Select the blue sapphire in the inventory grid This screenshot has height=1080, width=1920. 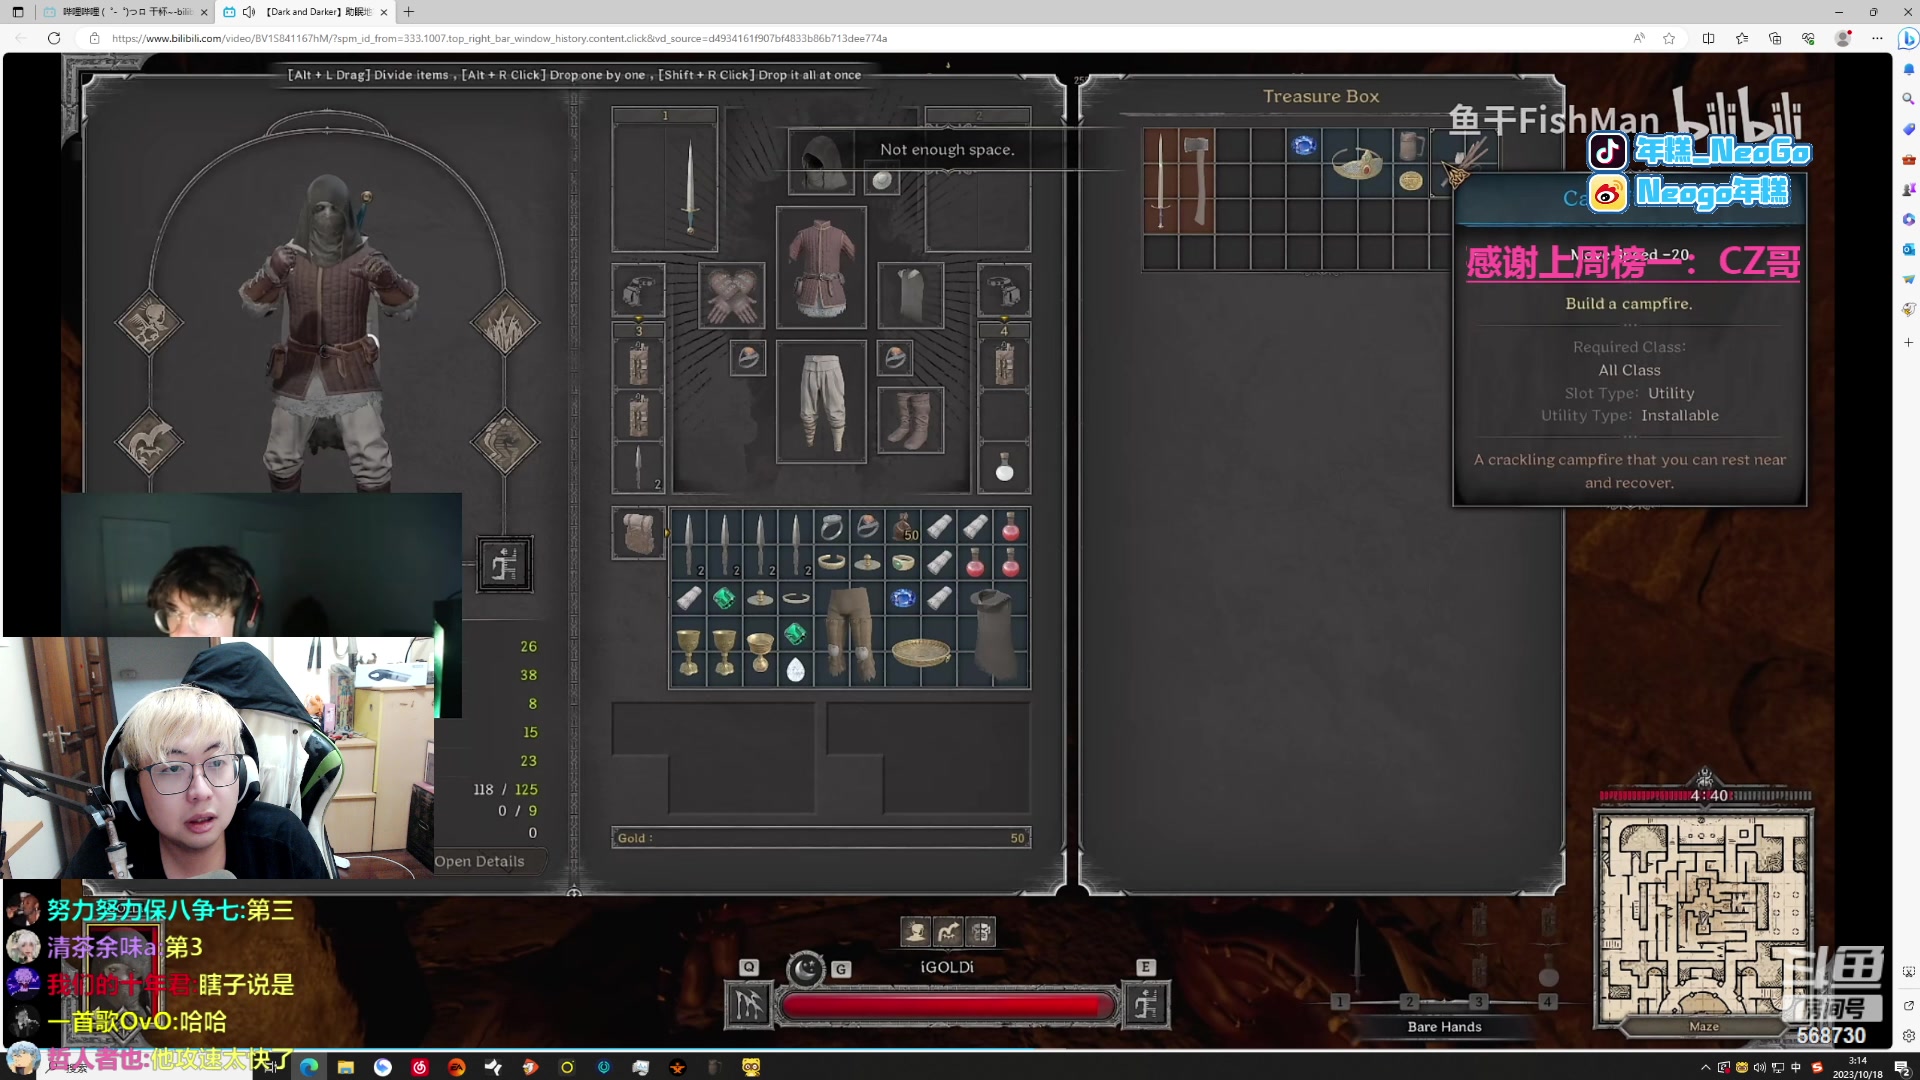tap(903, 598)
